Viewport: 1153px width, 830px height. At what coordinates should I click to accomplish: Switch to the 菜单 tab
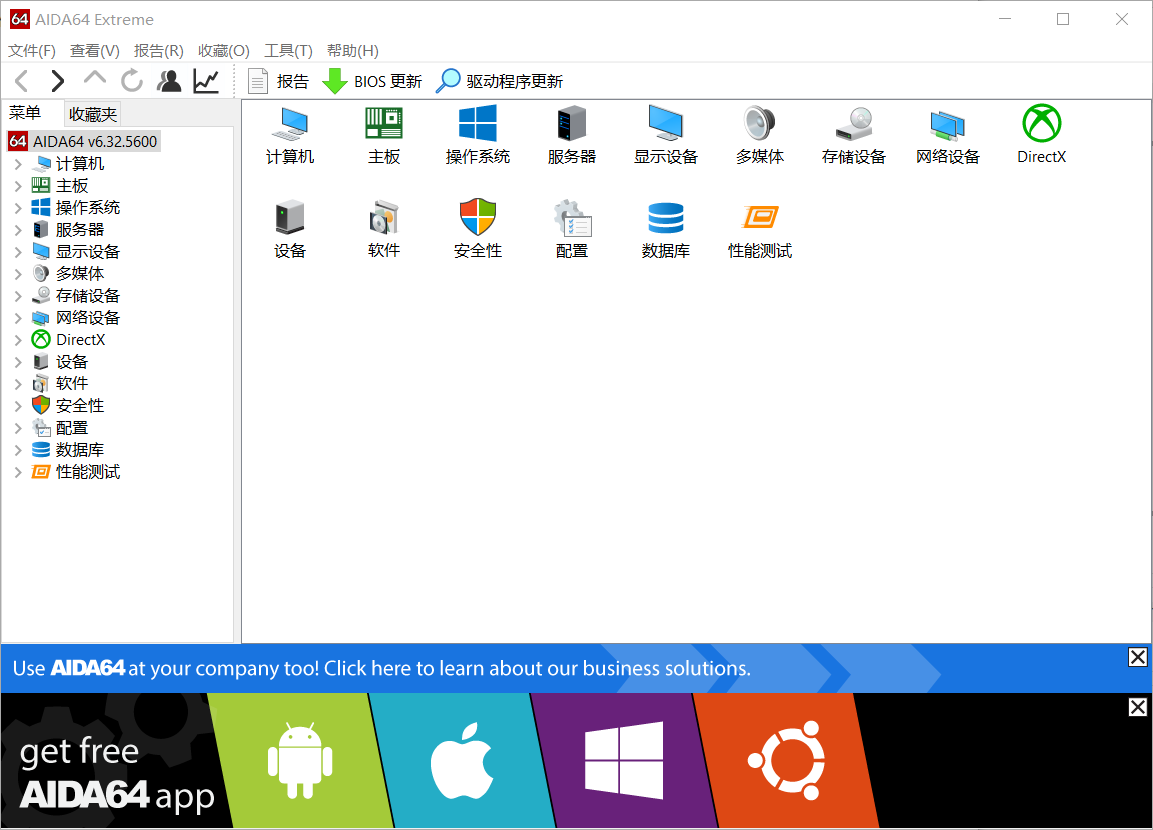[x=25, y=113]
